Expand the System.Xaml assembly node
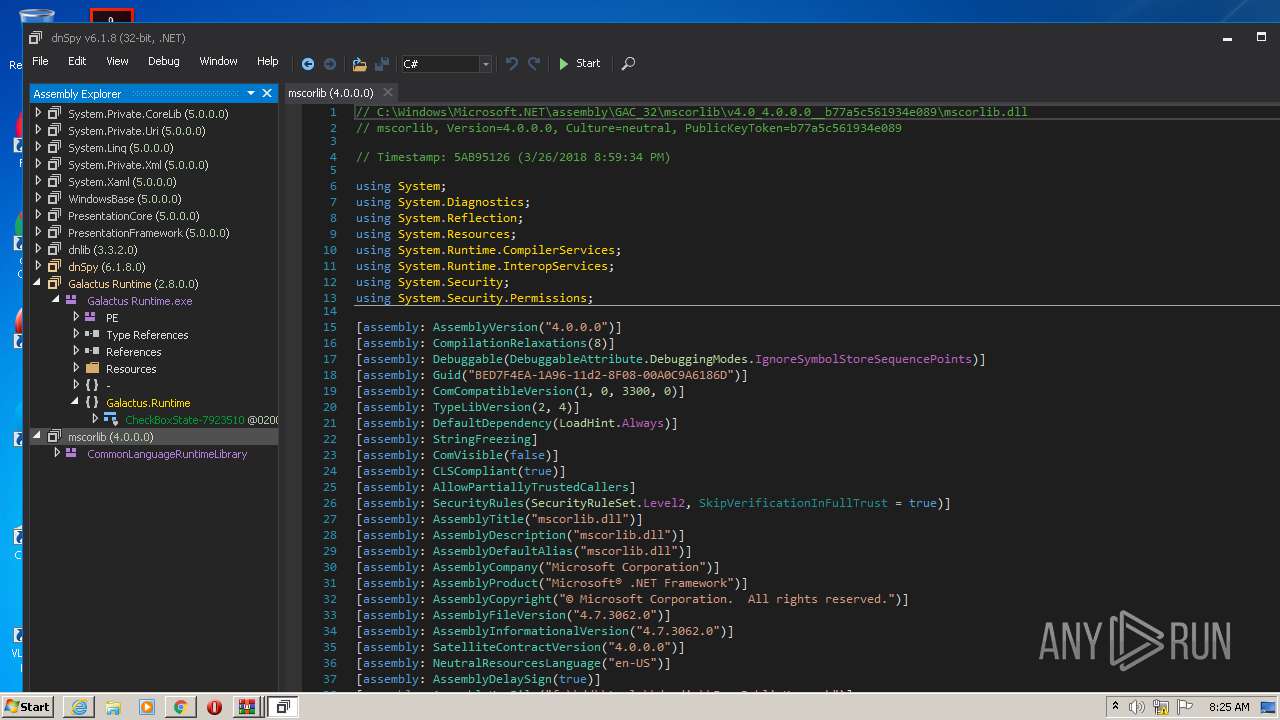Screen dimensions: 1280x720 click(x=39, y=181)
